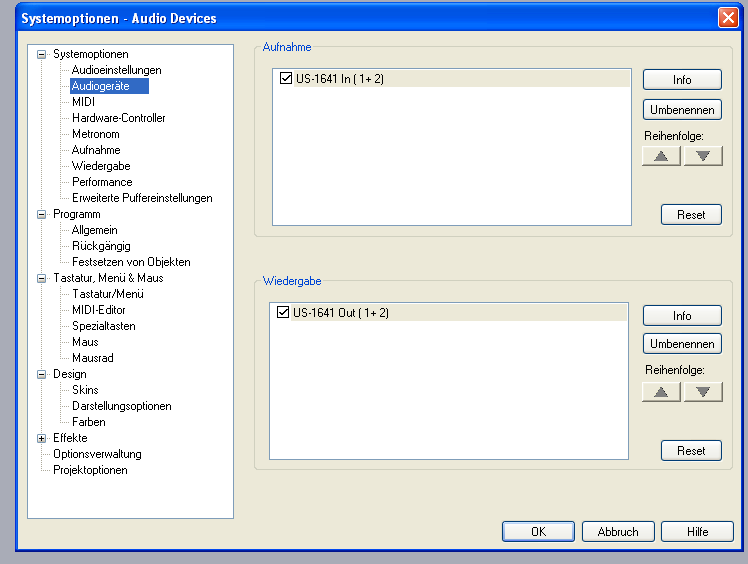Select Wiedergabe tree entry
Image resolution: width=748 pixels, height=564 pixels.
pyautogui.click(x=101, y=166)
